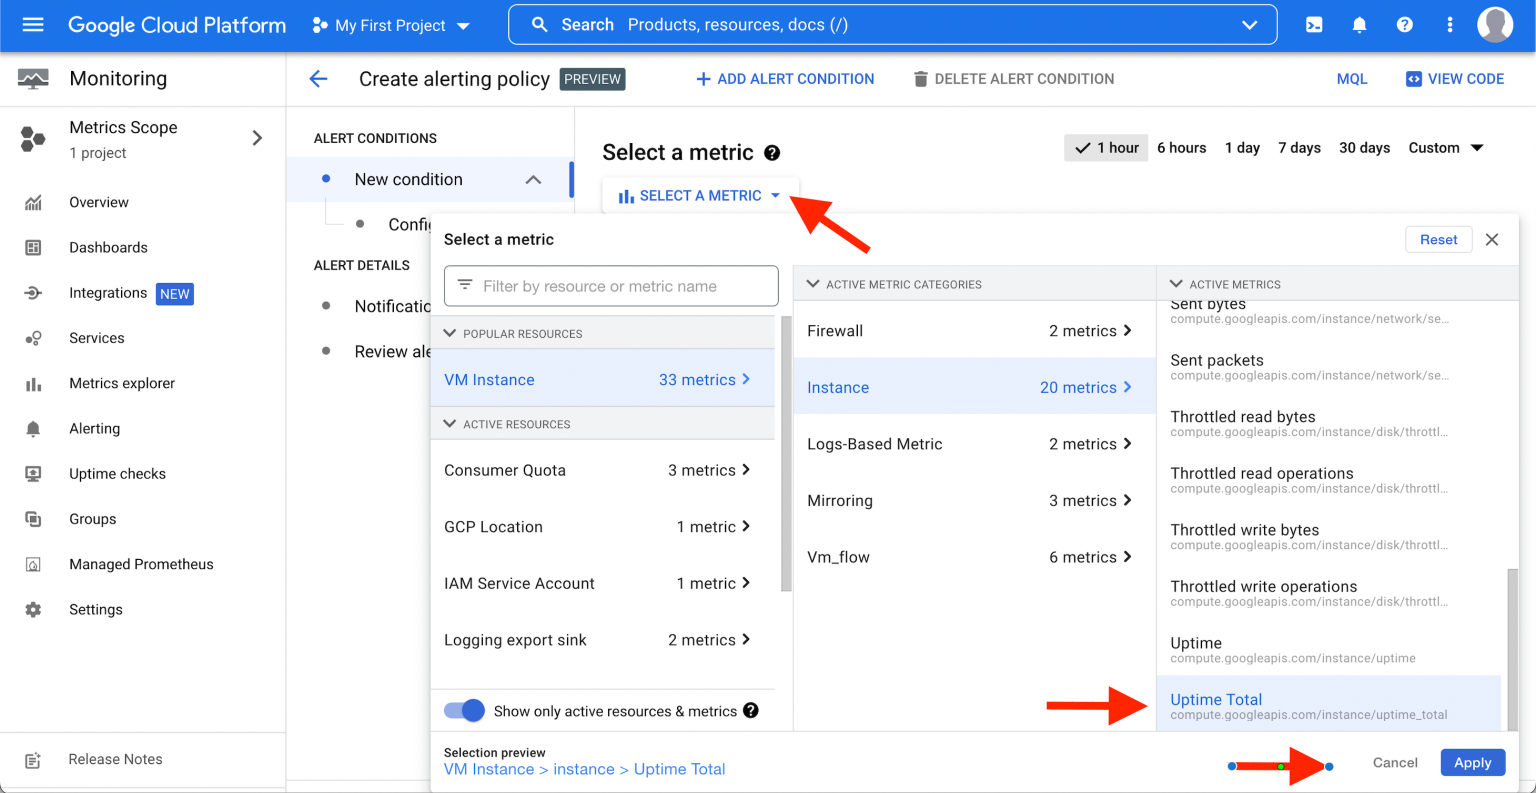The width and height of the screenshot is (1536, 793).
Task: Click help icon next to active resources toggle
Action: click(x=751, y=710)
